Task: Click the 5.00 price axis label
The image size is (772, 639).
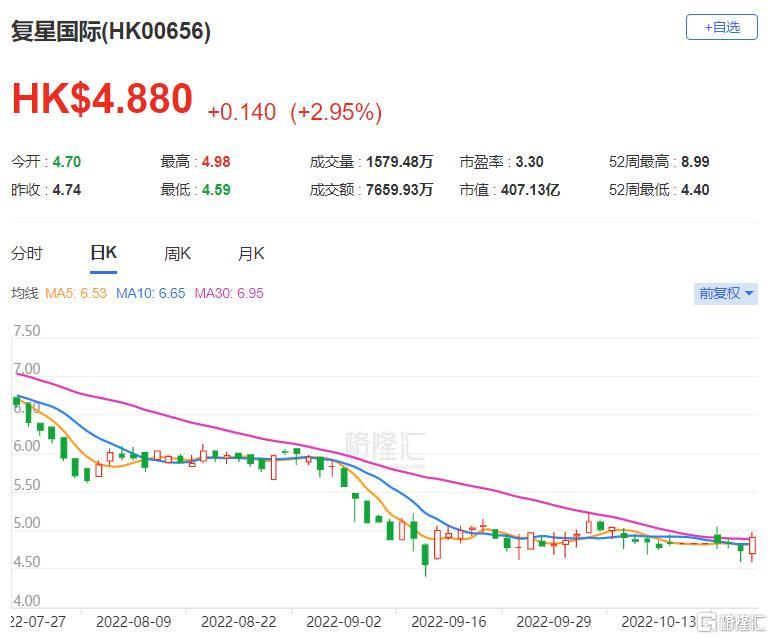Action: point(27,523)
